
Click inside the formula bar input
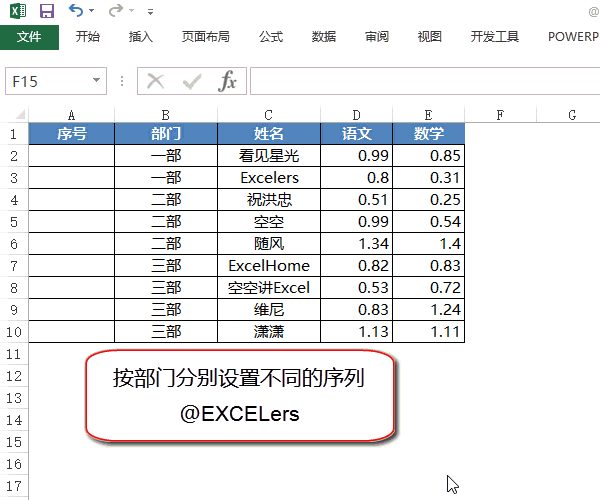(420, 81)
